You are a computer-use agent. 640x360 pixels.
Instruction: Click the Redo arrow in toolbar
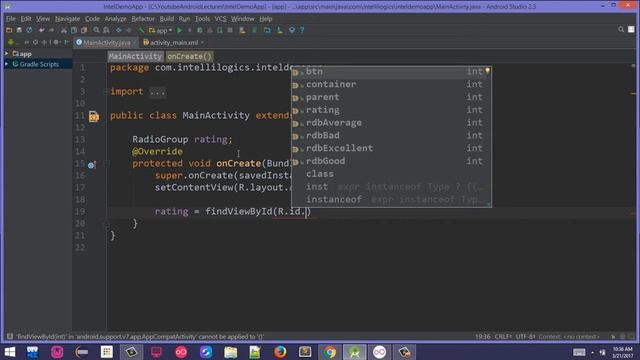click(x=51, y=30)
